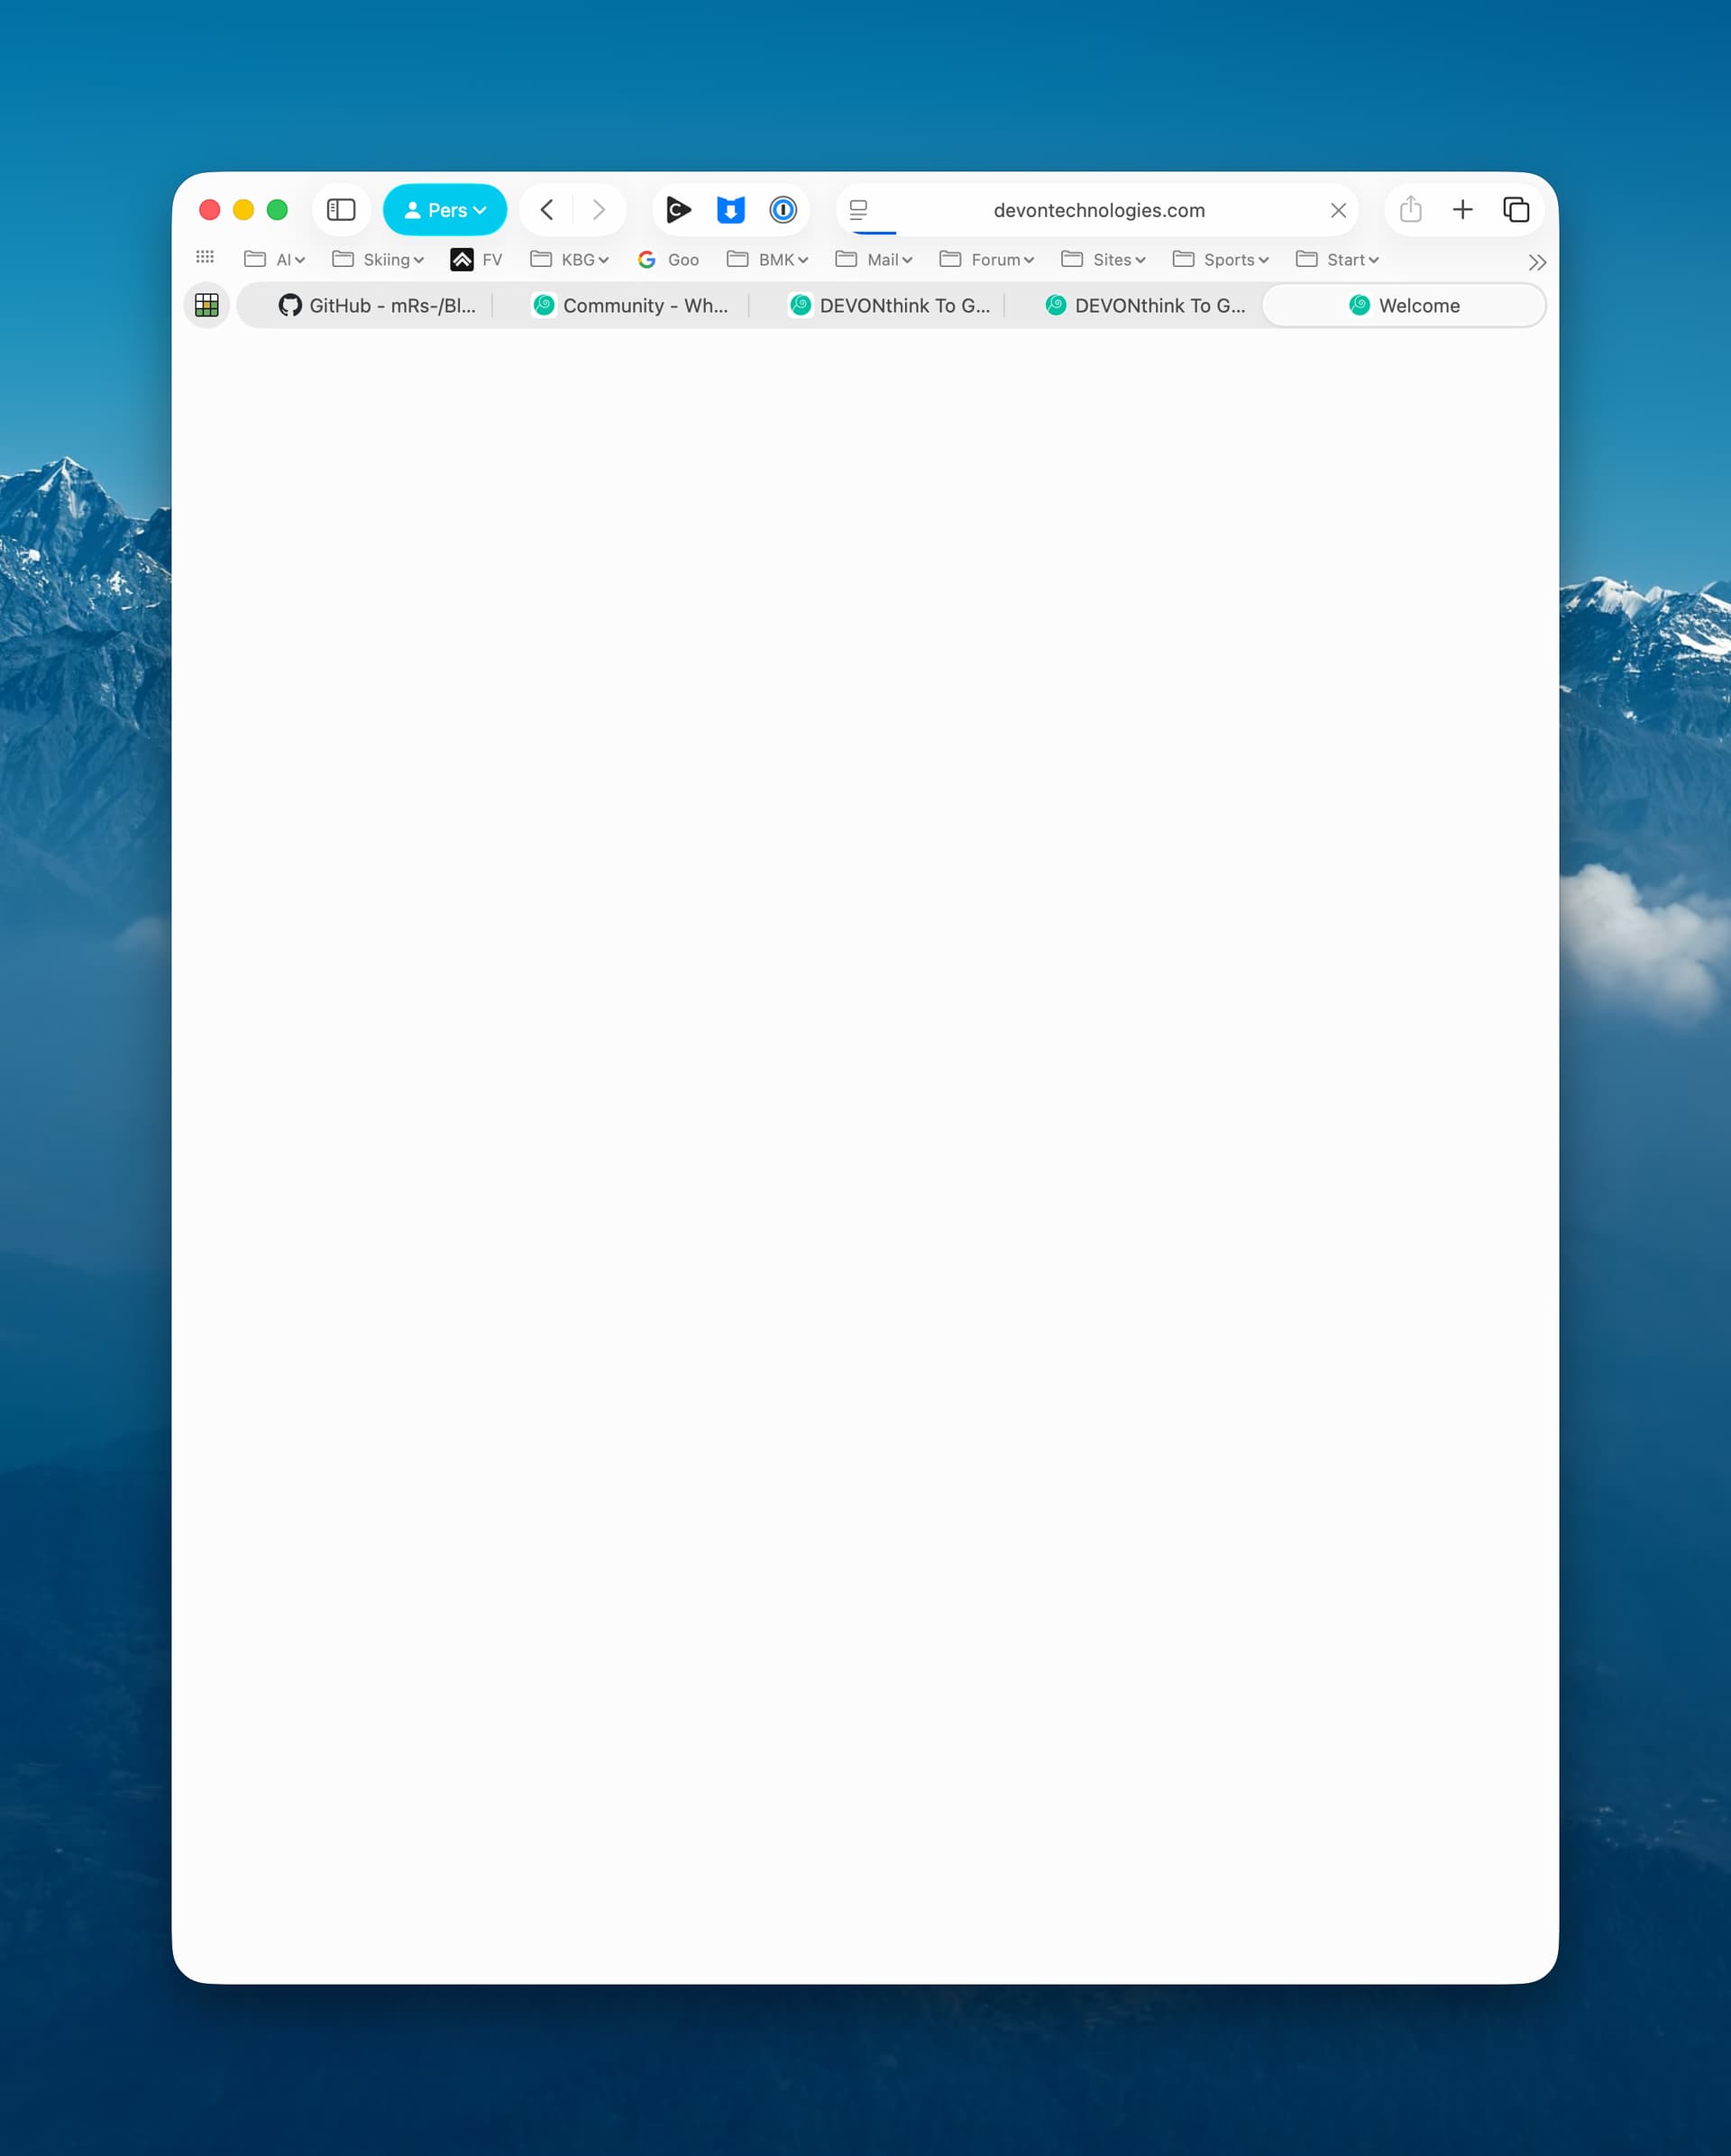This screenshot has height=2156, width=1731.
Task: Click the devontechnologies.com address field
Action: pyautogui.click(x=1098, y=210)
